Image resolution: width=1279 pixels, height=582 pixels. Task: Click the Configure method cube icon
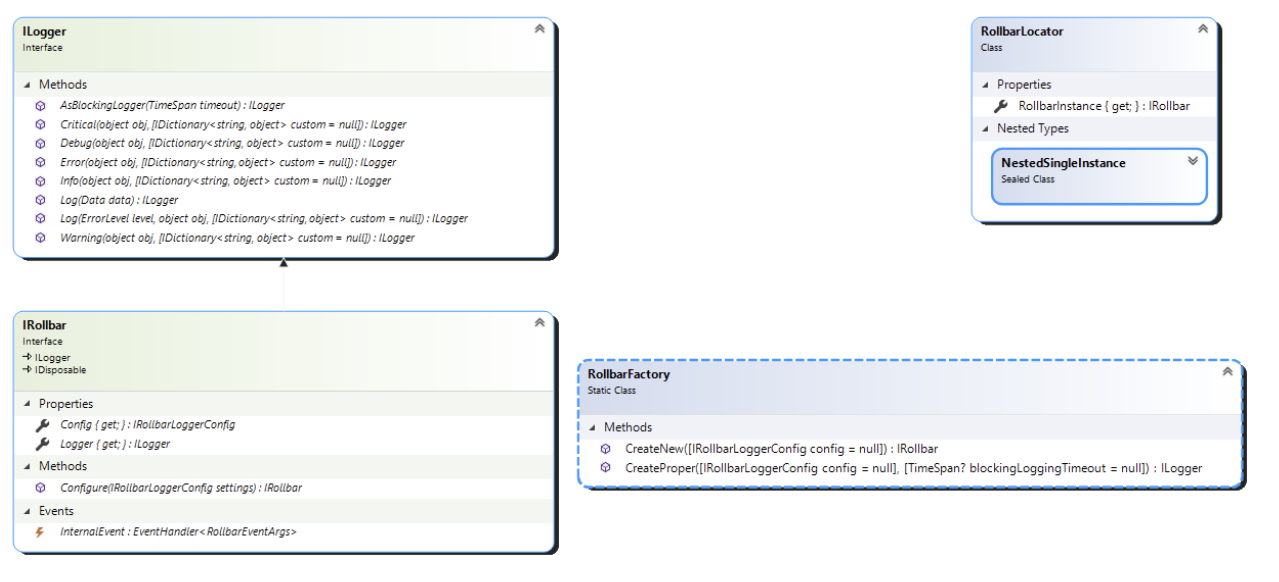tap(40, 488)
